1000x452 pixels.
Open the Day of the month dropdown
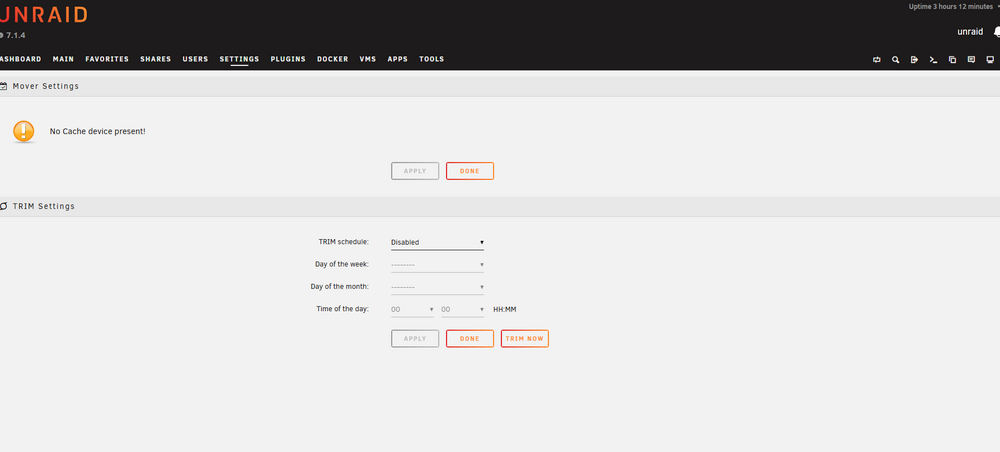[x=438, y=287]
